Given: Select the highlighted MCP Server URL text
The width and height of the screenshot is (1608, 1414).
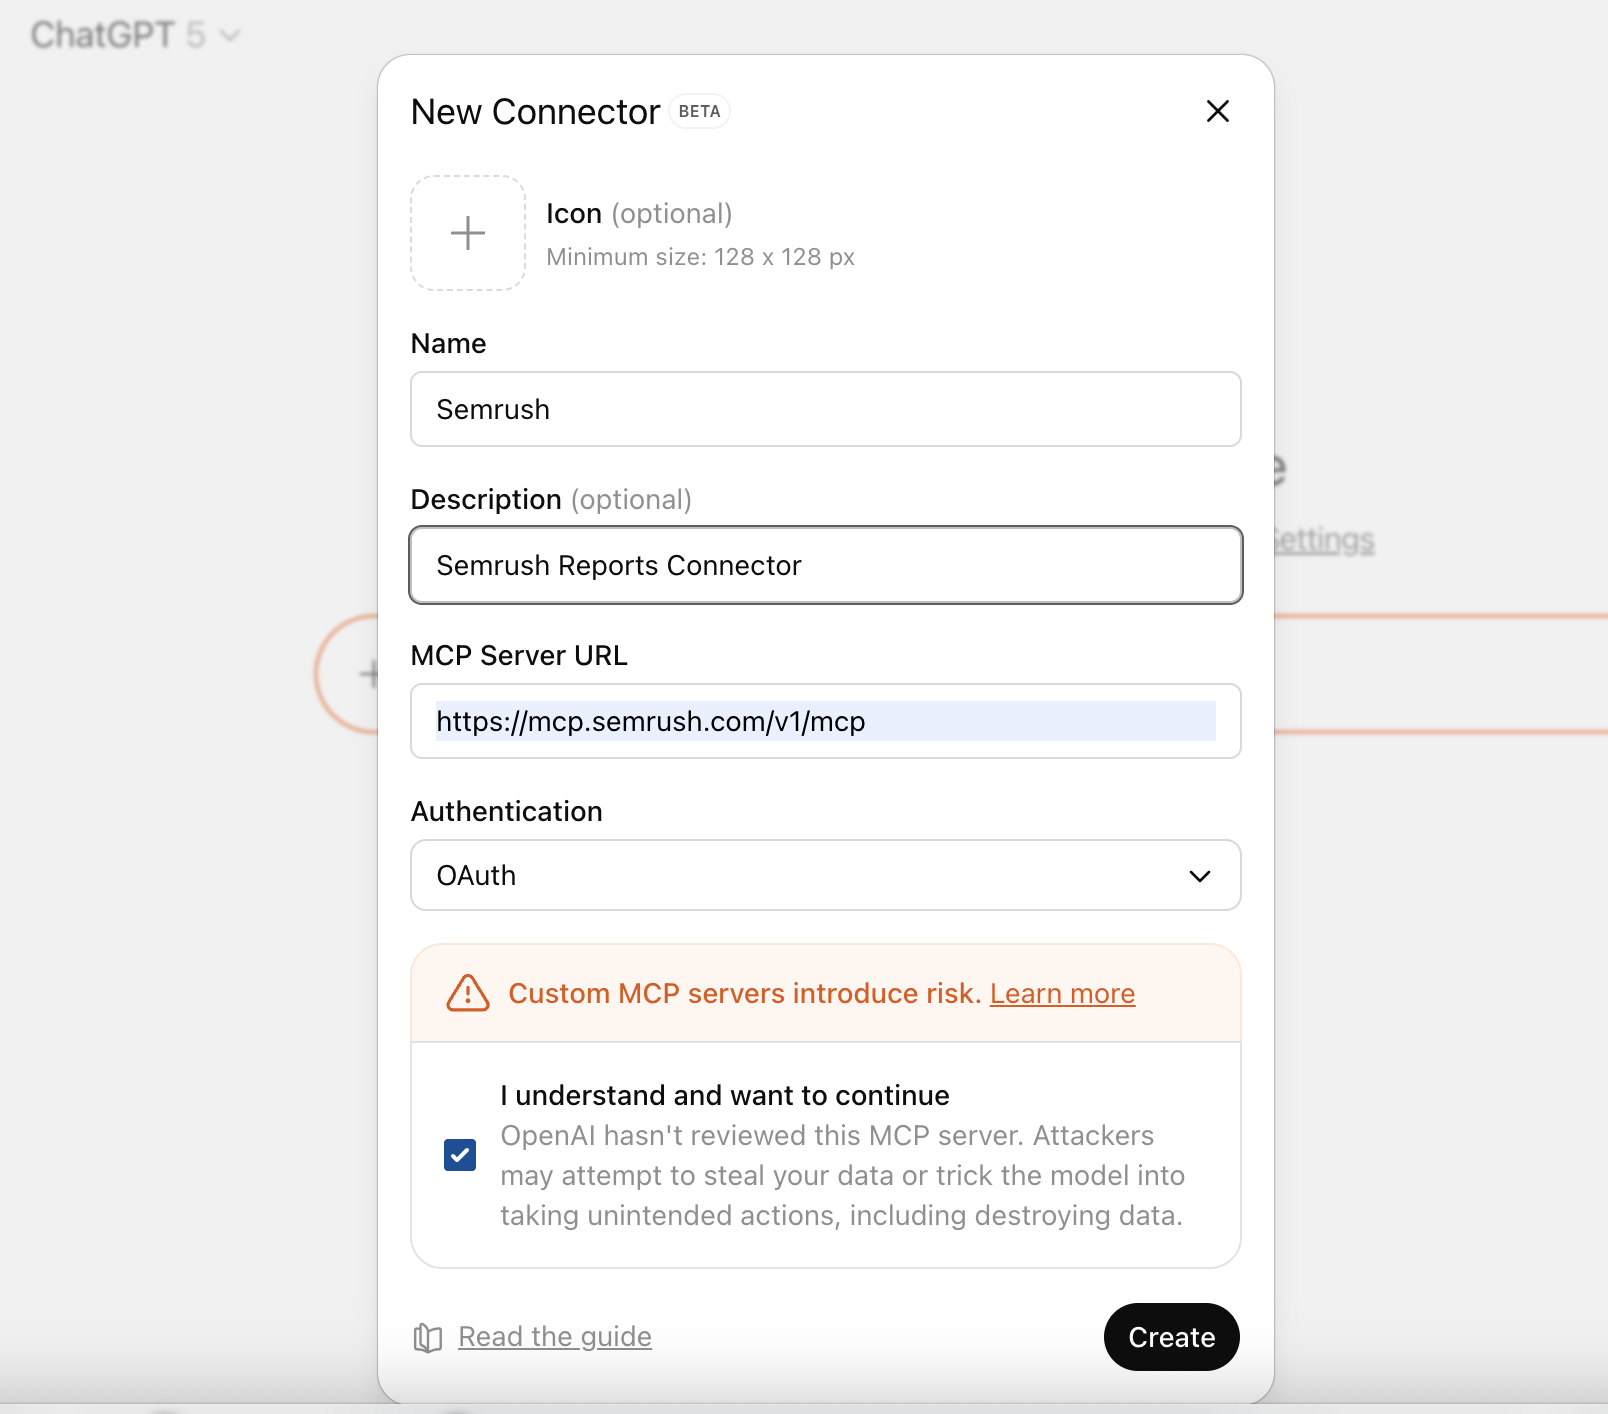Looking at the screenshot, I should (824, 721).
